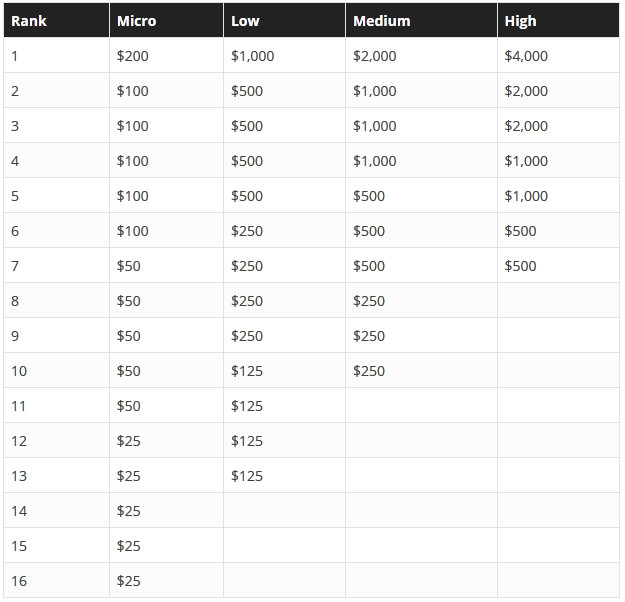
Task: Click the $125 Low prize for rank 13
Action: click(285, 475)
